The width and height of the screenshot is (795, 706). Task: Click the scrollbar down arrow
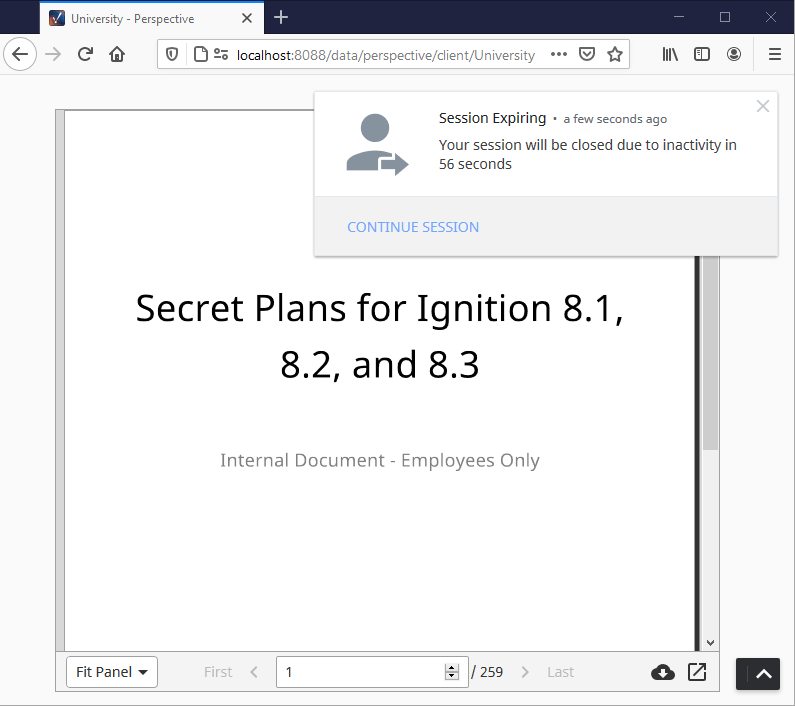(710, 643)
